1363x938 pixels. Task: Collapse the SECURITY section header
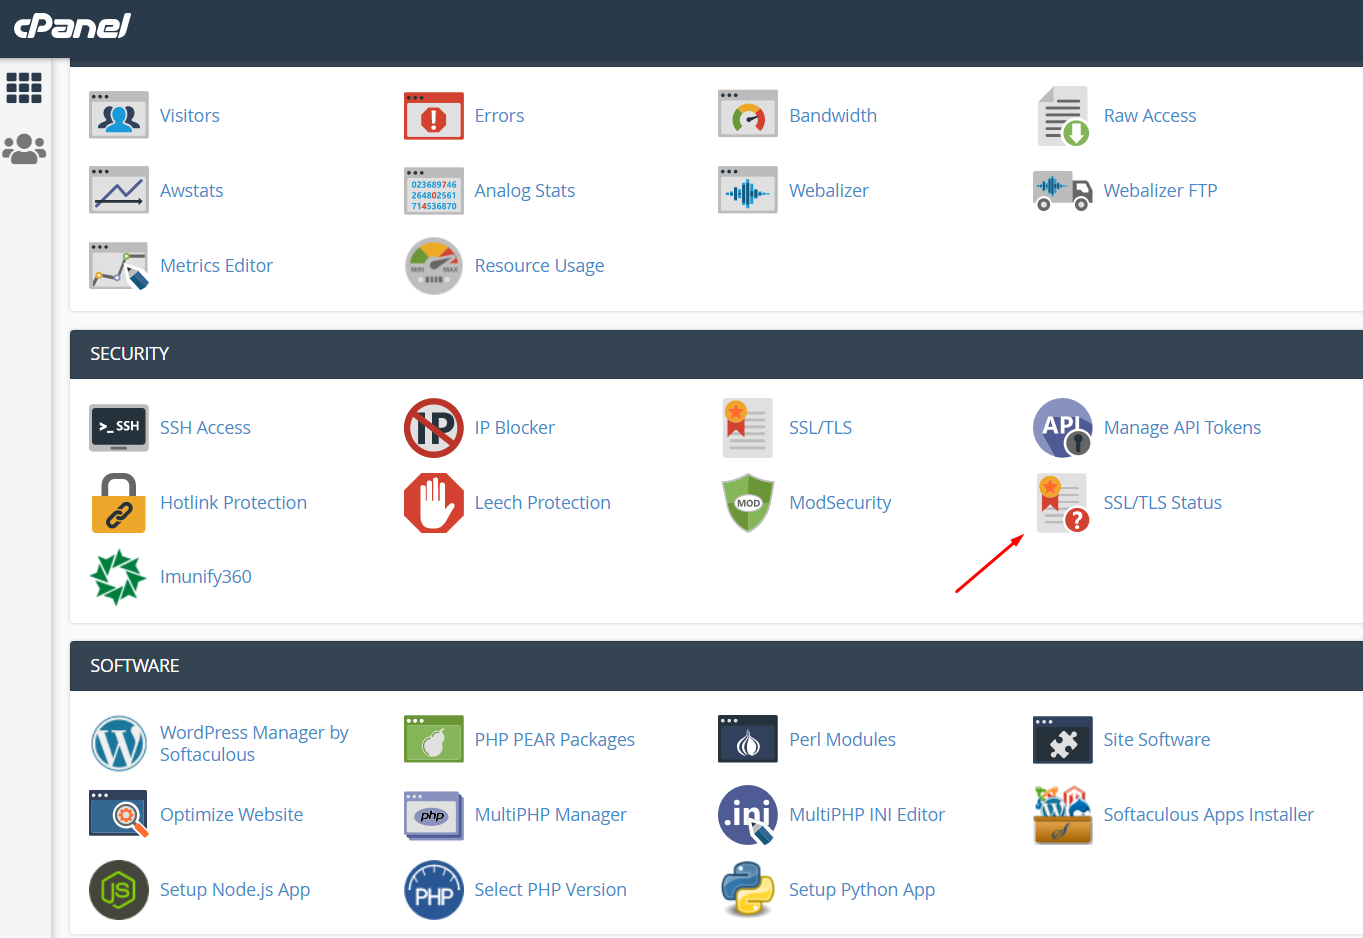tap(130, 354)
